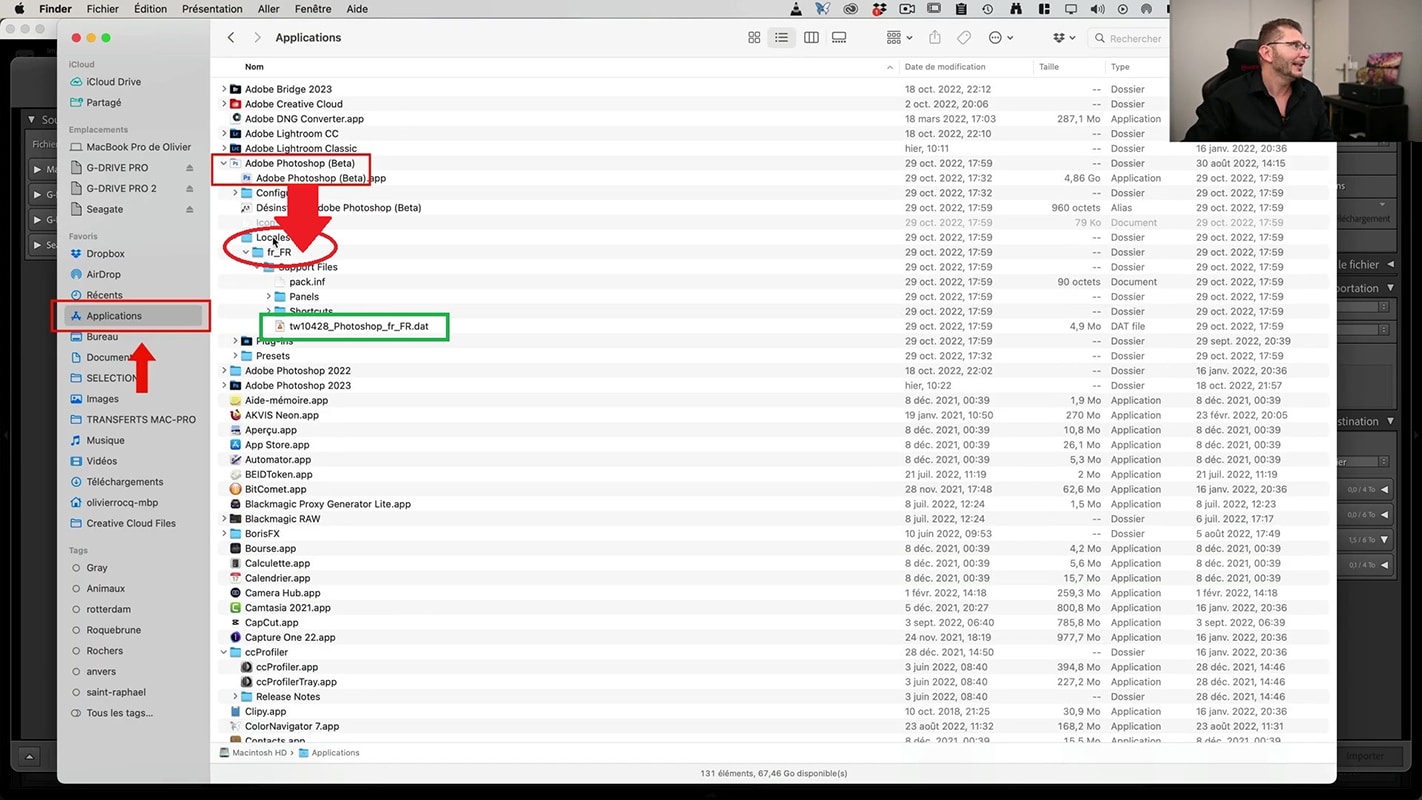This screenshot has height=800, width=1422.
Task: Collapse the Adobe Photoshop (Beta) folder
Action: coord(224,163)
